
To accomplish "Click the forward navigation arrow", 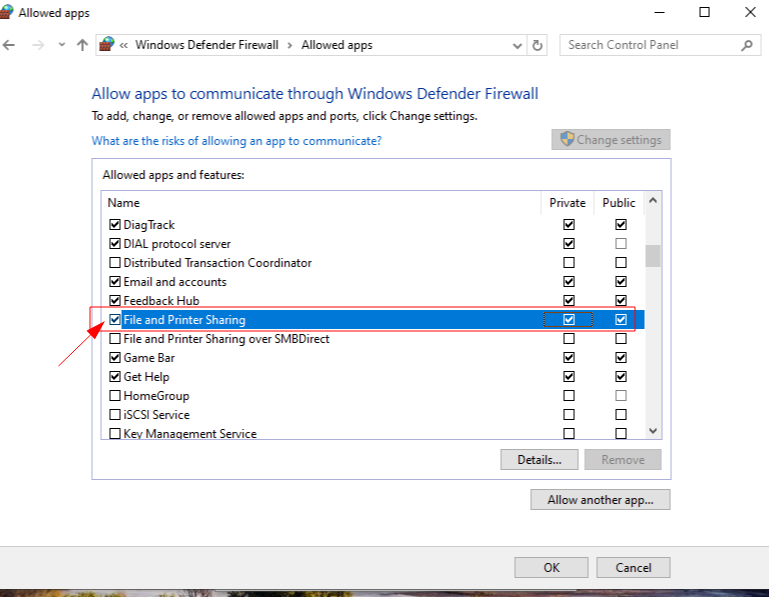I will [38, 46].
